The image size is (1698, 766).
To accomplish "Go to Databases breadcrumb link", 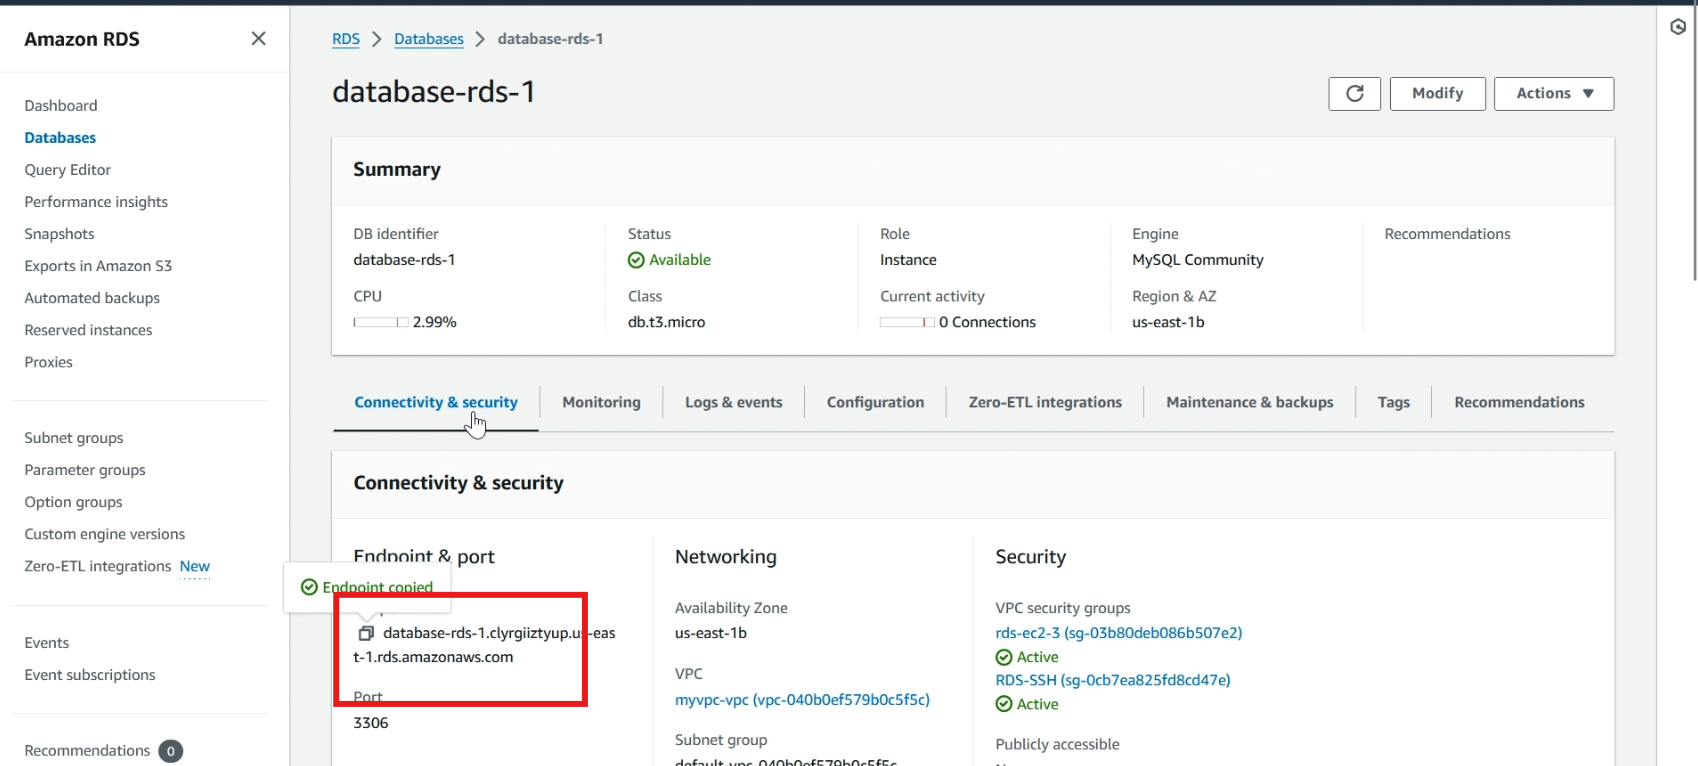I will click(429, 39).
